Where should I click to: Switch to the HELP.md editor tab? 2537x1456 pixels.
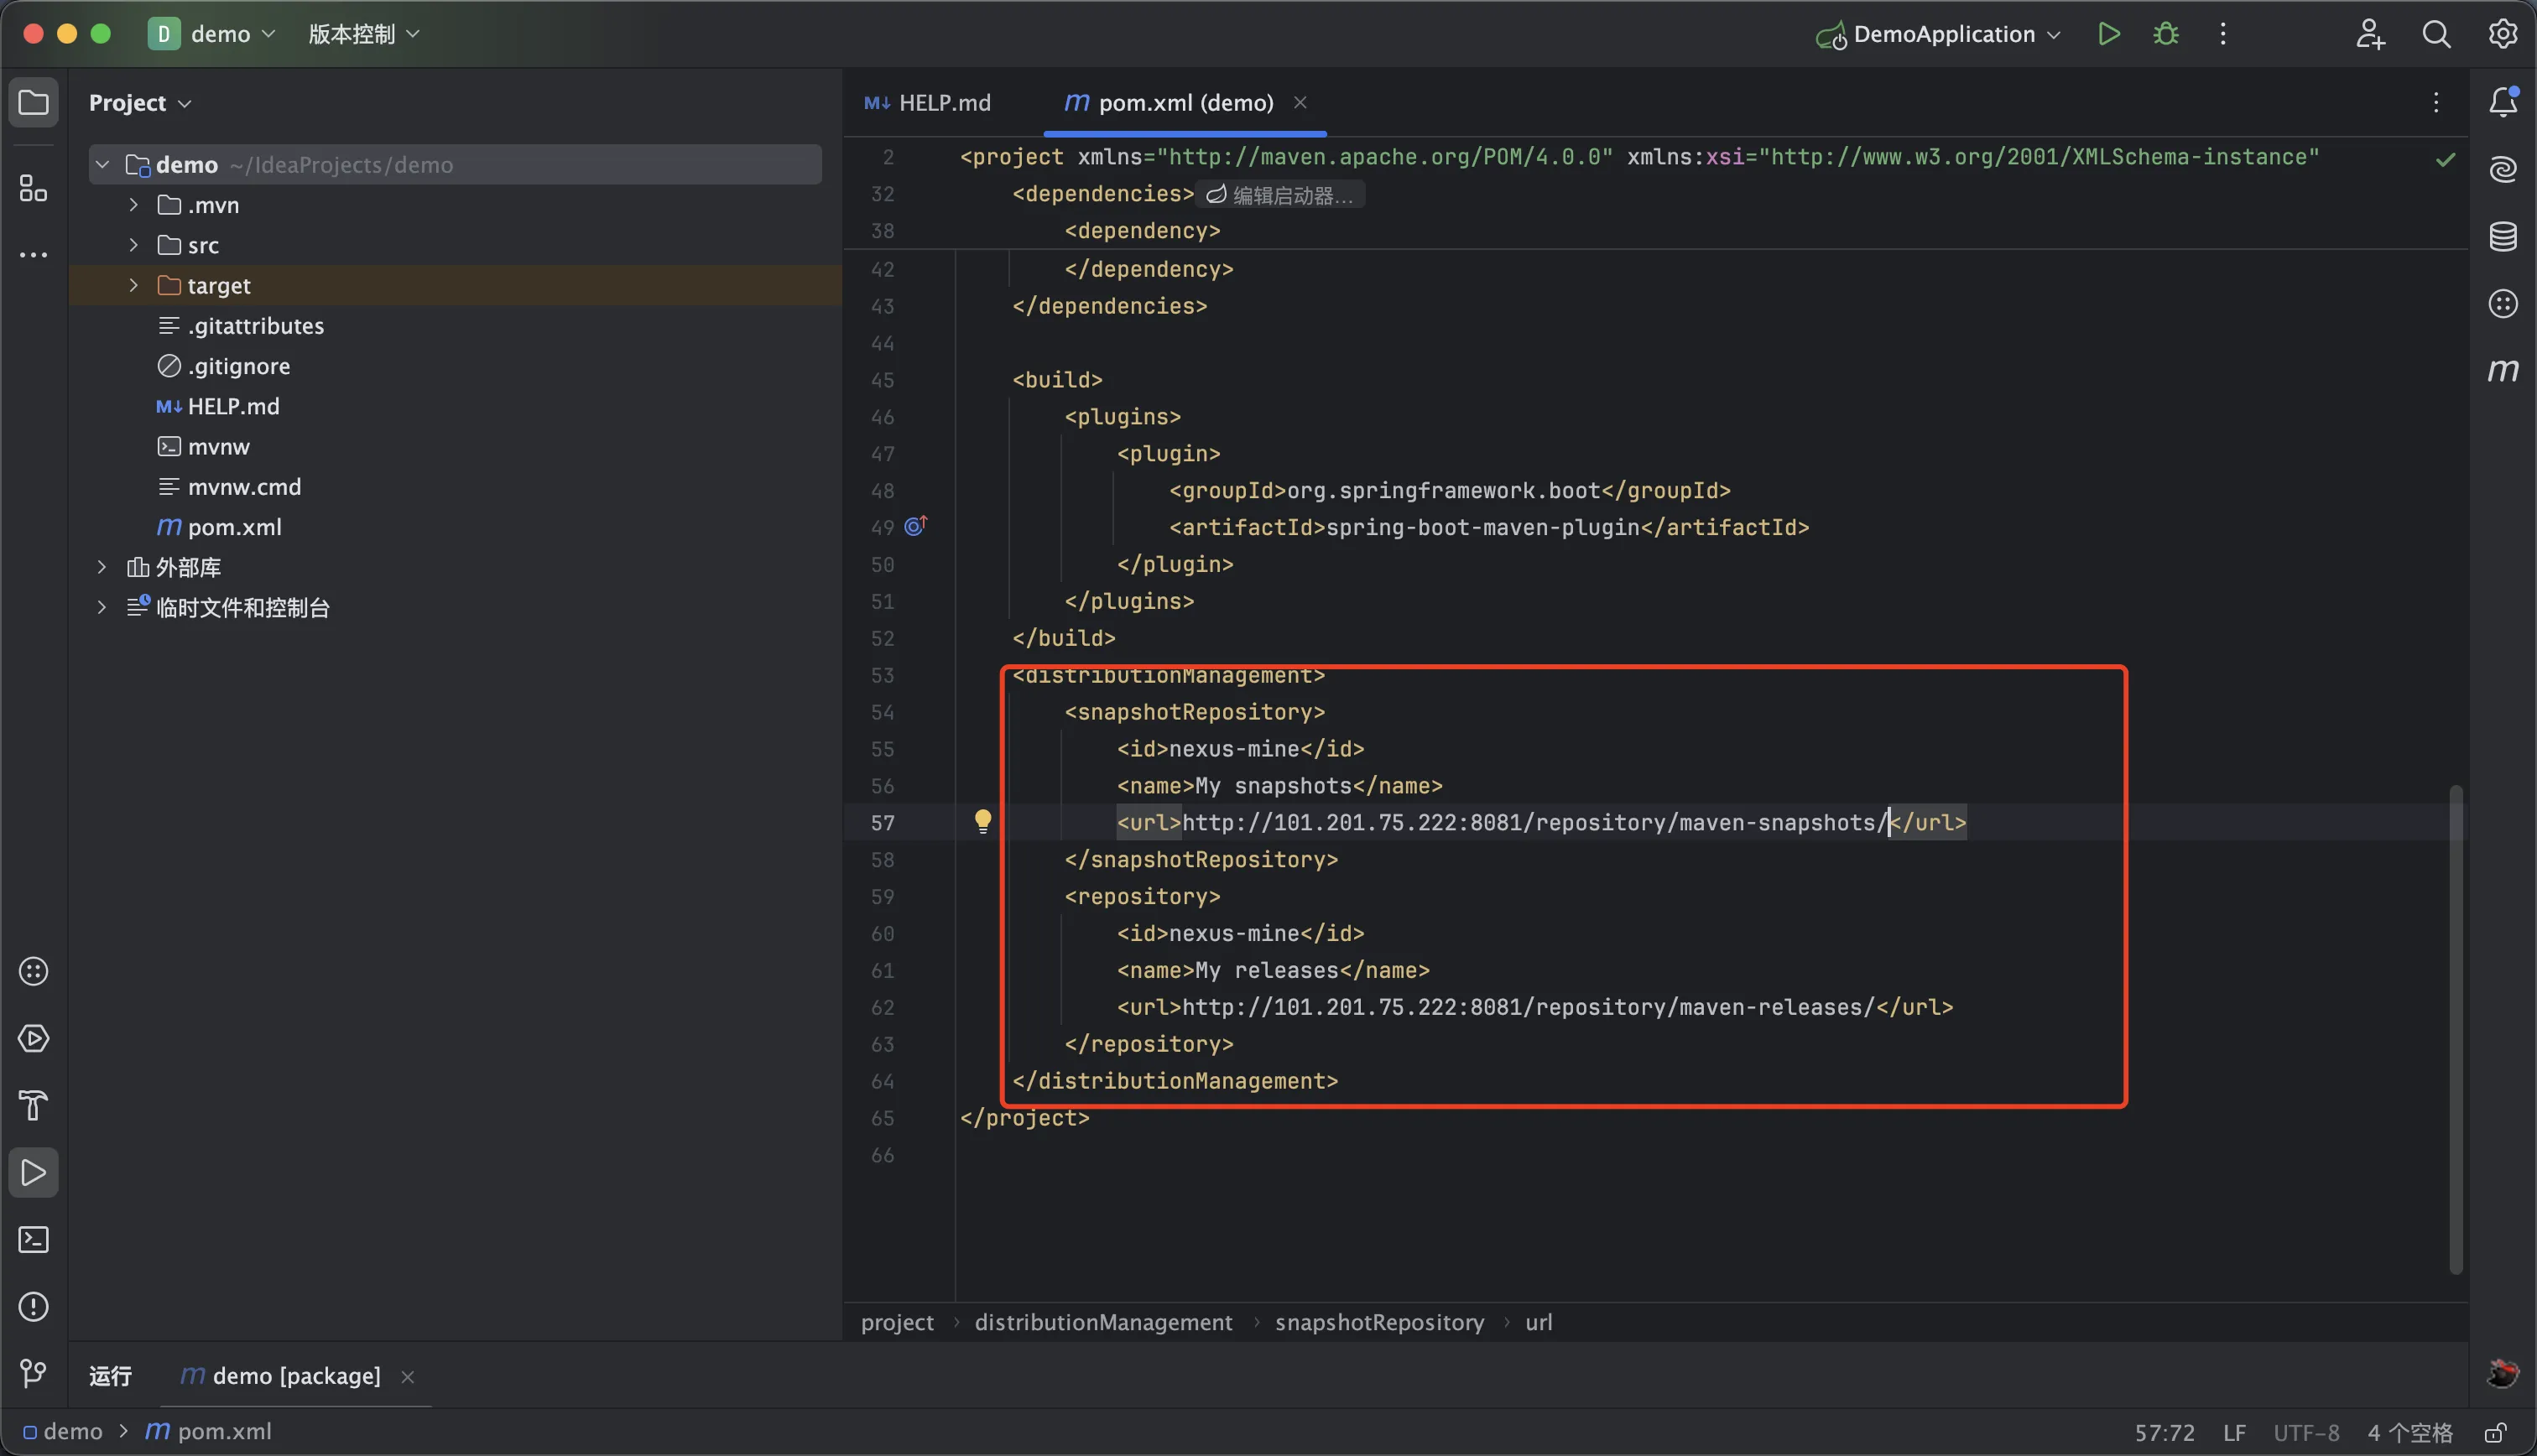click(x=928, y=103)
